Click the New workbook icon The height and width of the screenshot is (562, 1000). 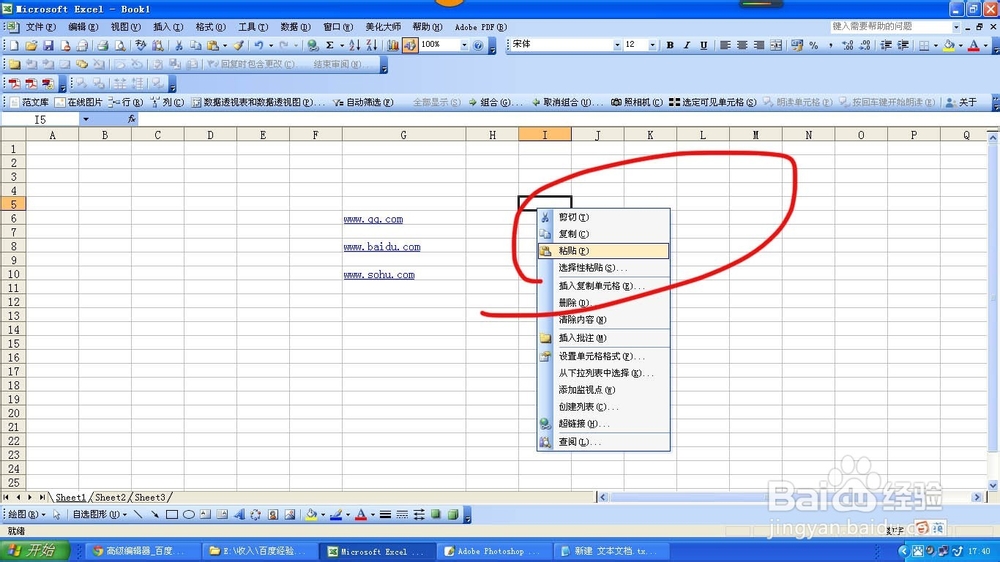tap(14, 45)
